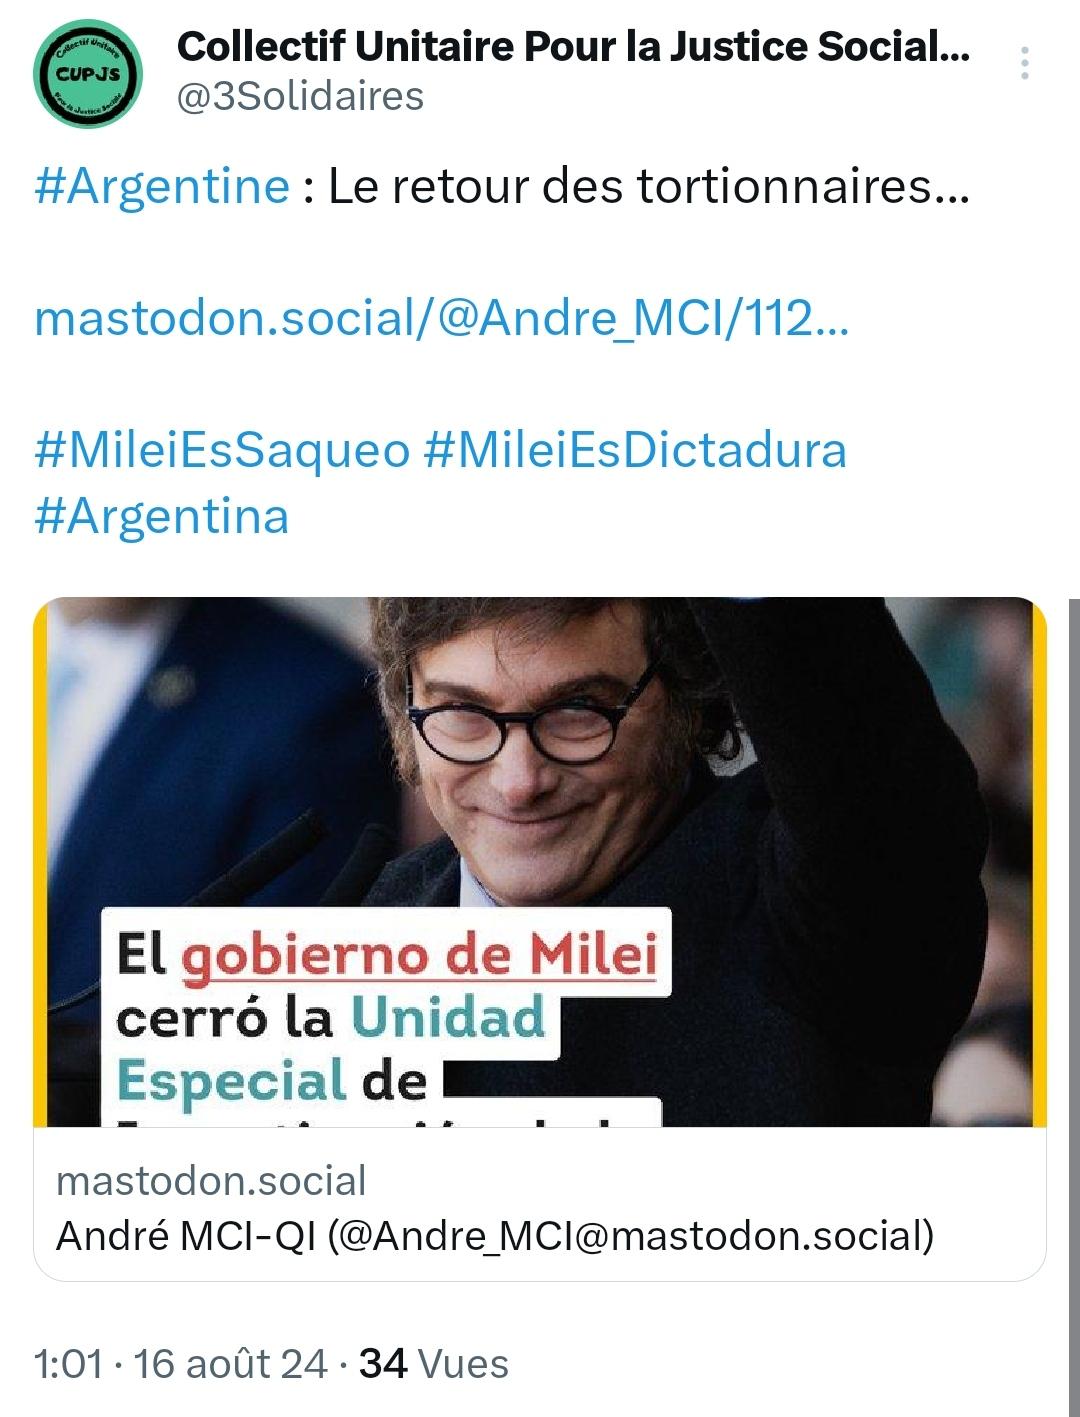Open the André MCI-QI card title
The height and width of the screenshot is (1417, 1080).
[x=495, y=1236]
